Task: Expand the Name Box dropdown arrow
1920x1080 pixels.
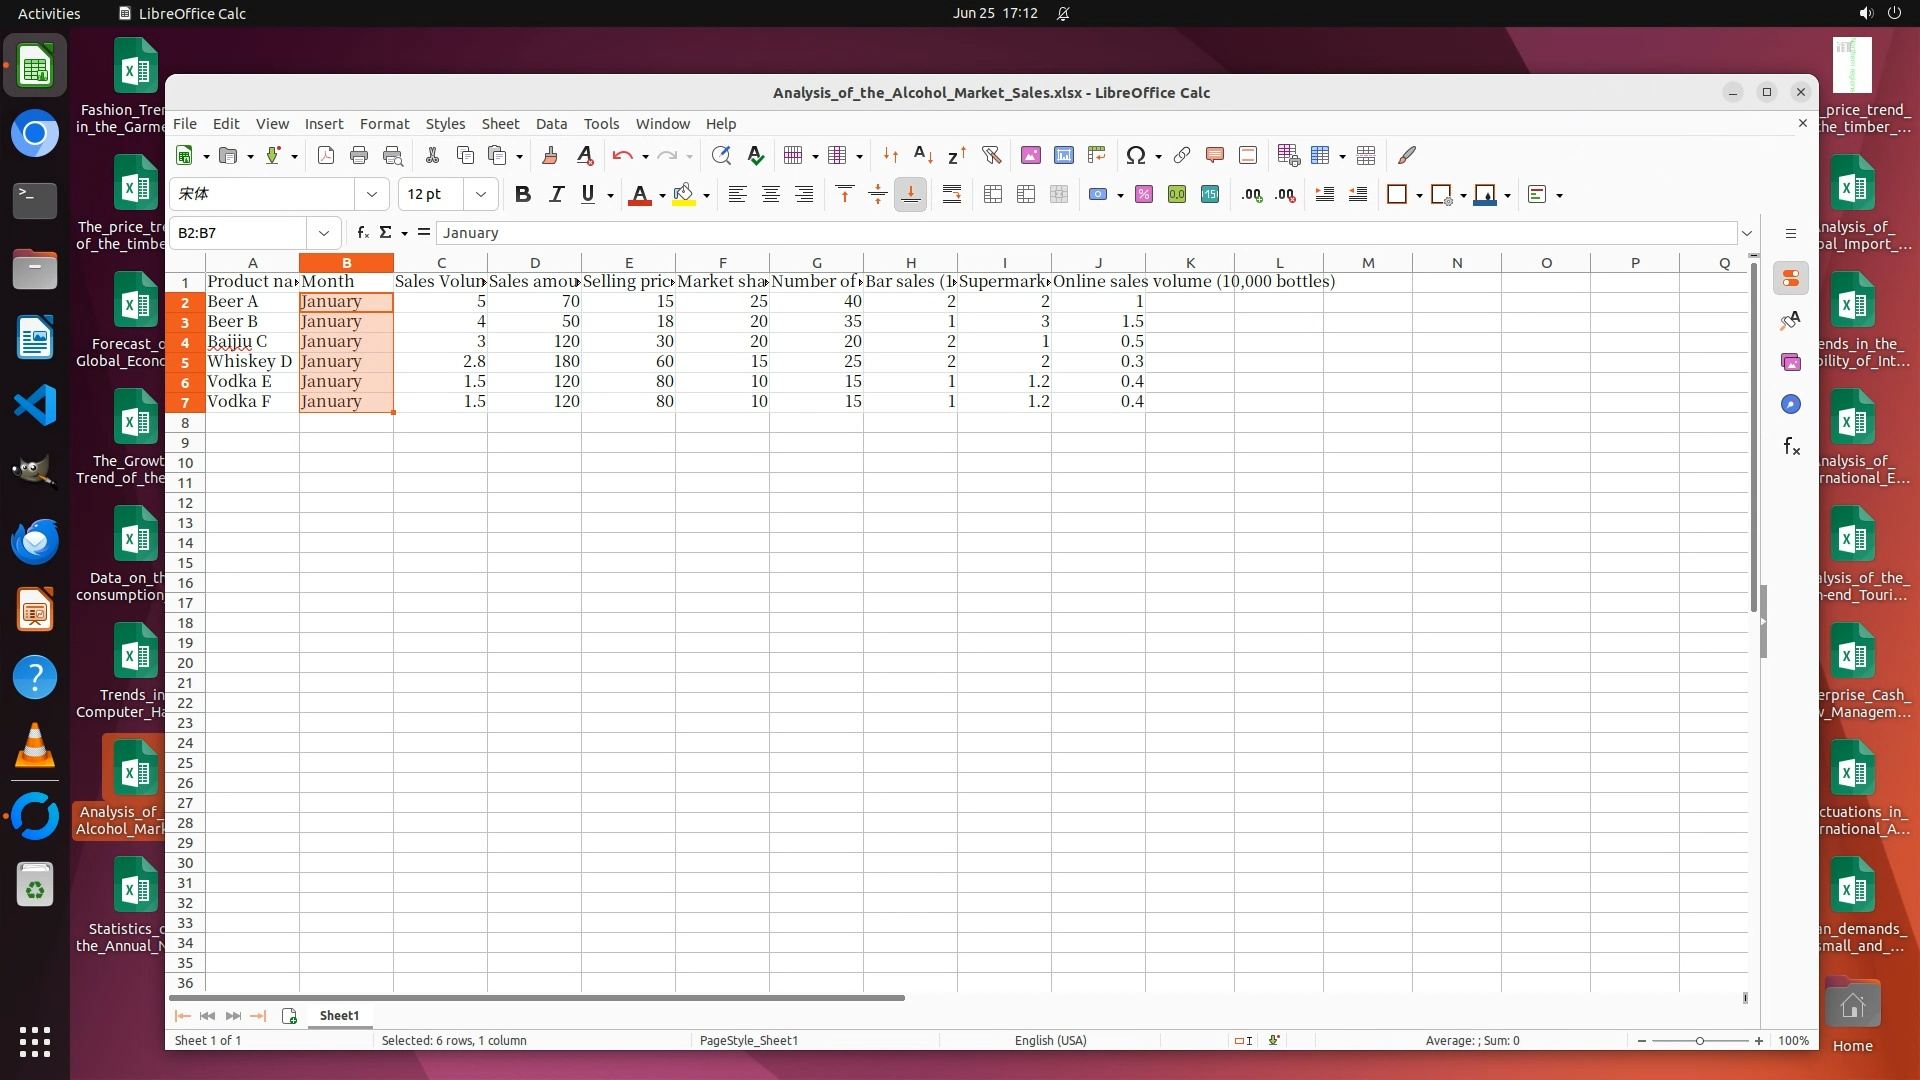Action: [324, 233]
